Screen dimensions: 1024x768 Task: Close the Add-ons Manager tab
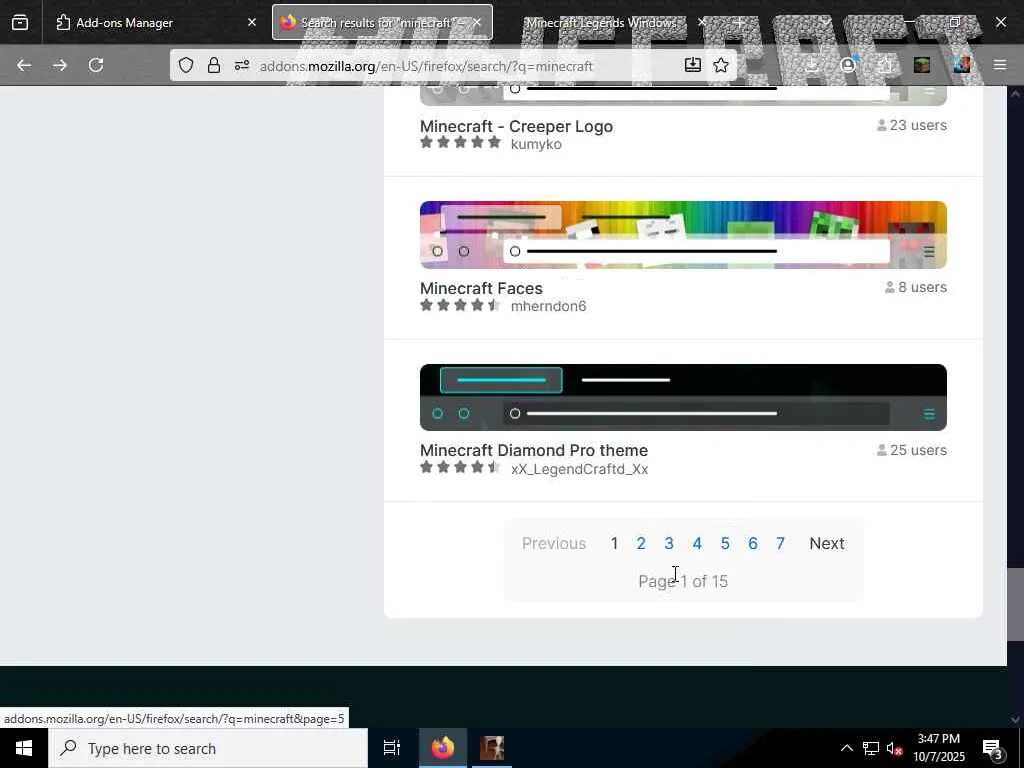pos(251,22)
